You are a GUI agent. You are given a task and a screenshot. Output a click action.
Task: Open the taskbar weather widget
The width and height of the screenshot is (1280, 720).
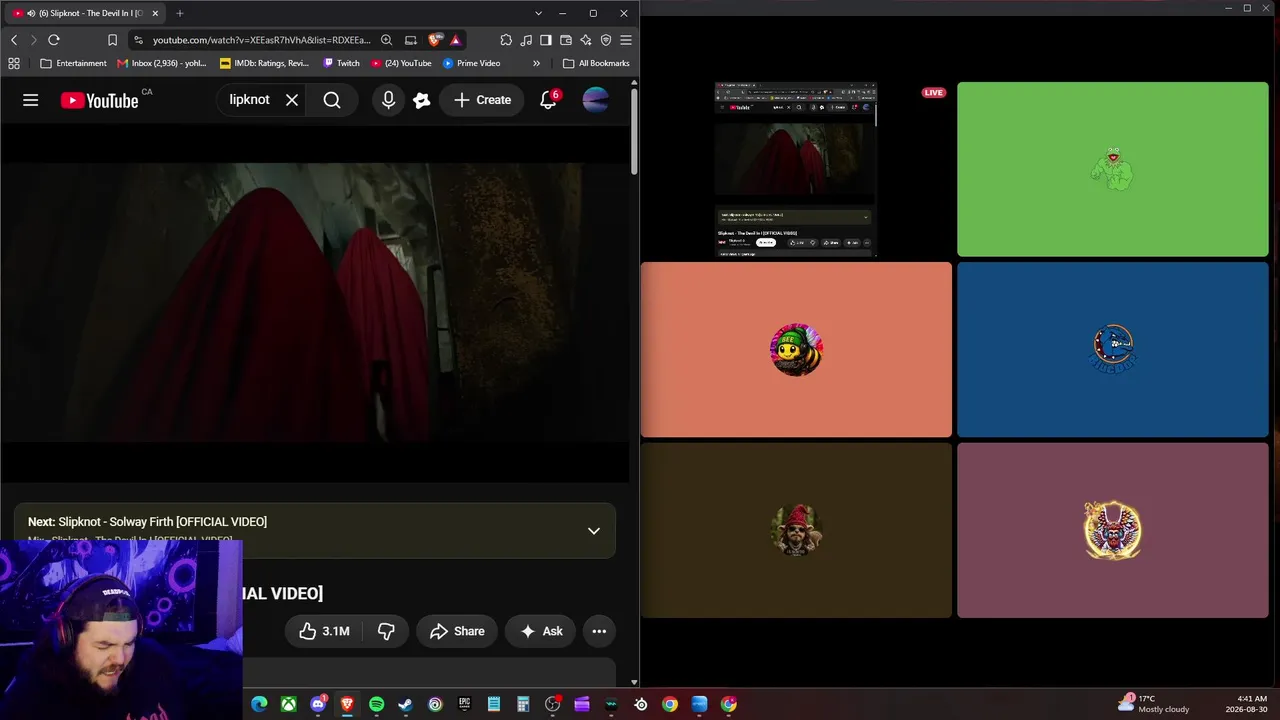point(1154,704)
